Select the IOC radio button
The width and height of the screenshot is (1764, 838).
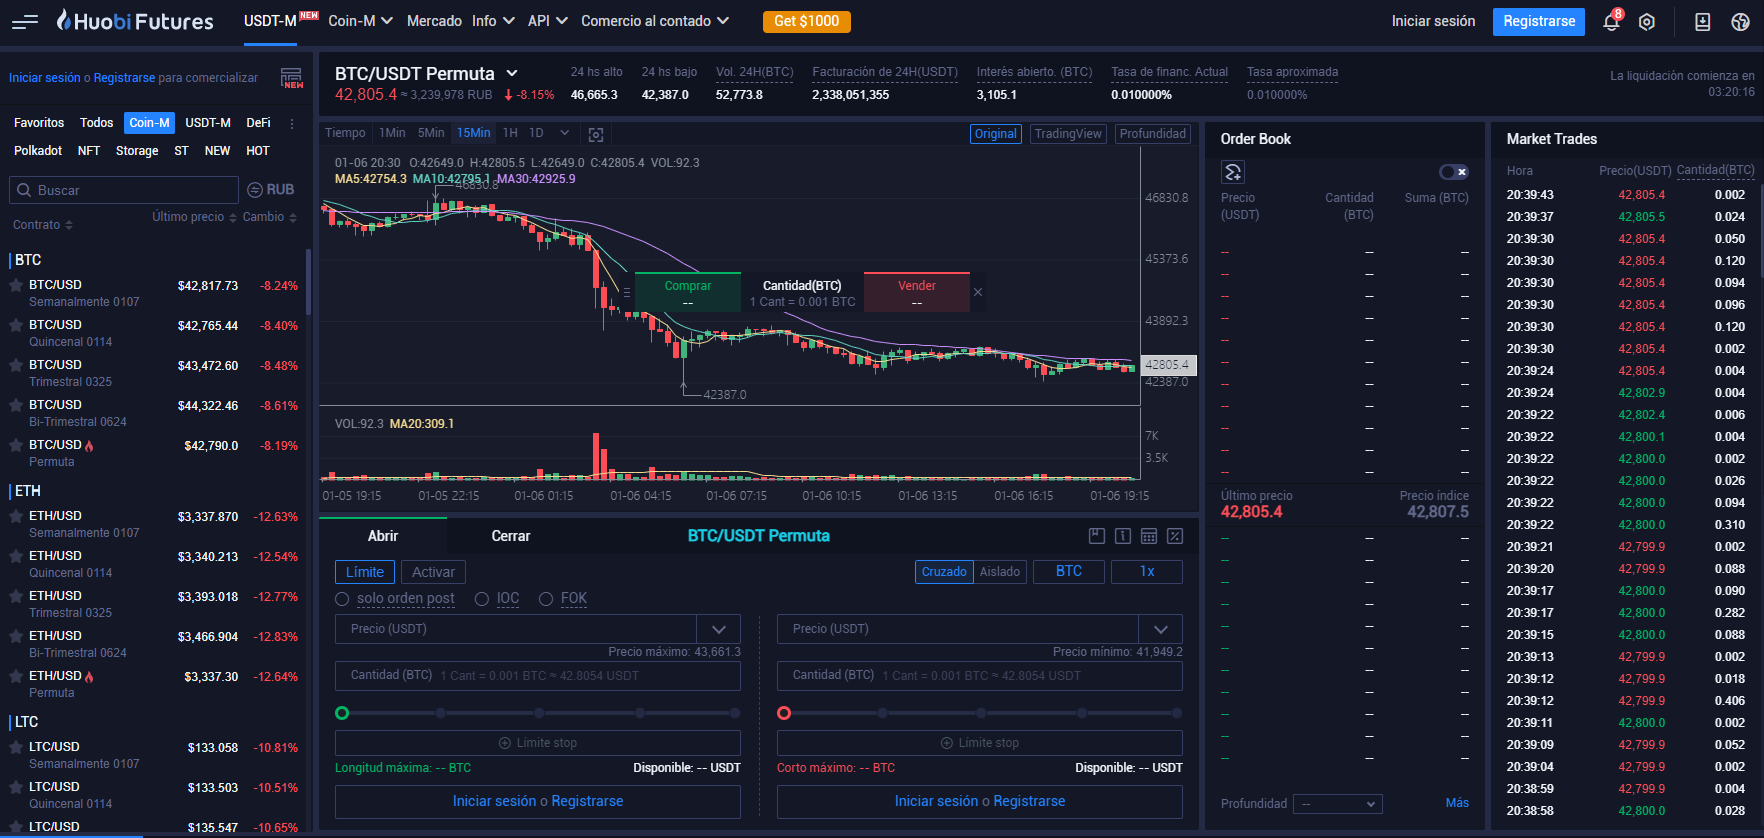coord(482,599)
